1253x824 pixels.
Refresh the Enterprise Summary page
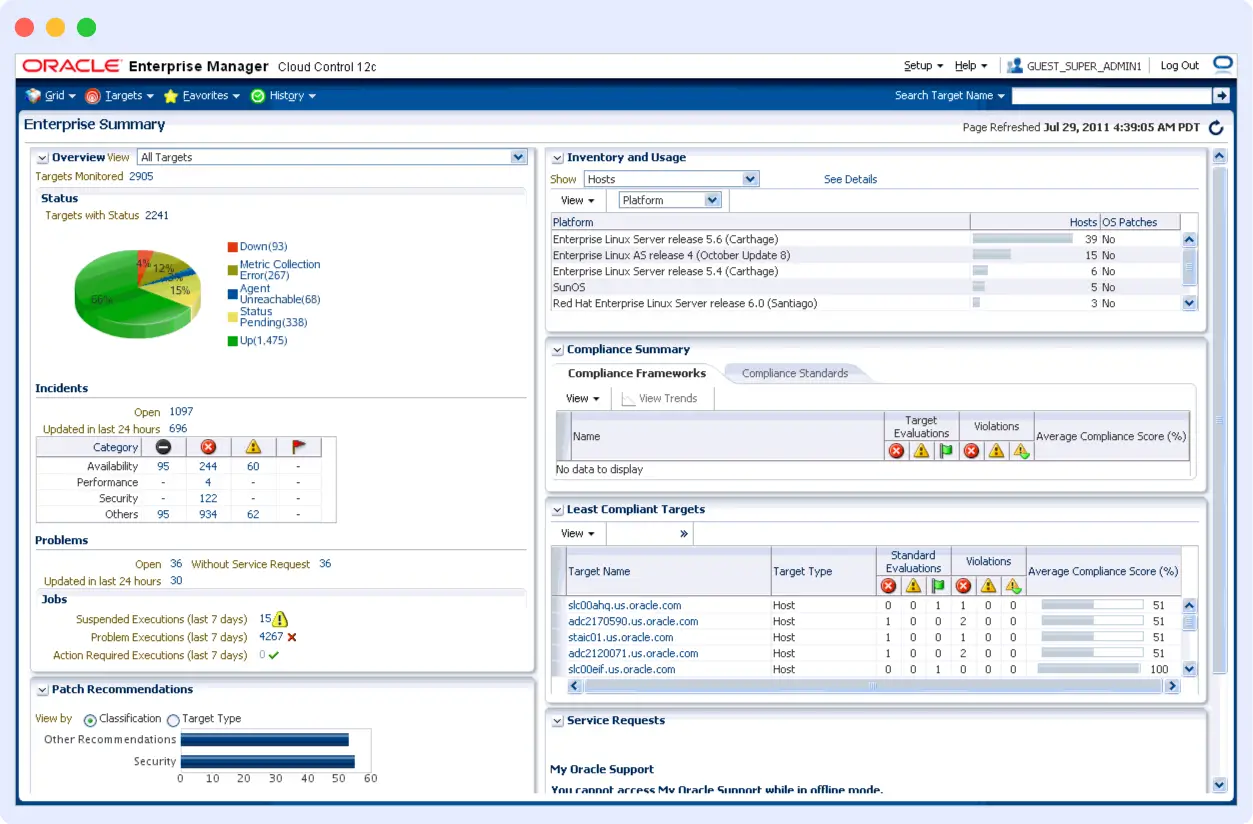pos(1216,128)
